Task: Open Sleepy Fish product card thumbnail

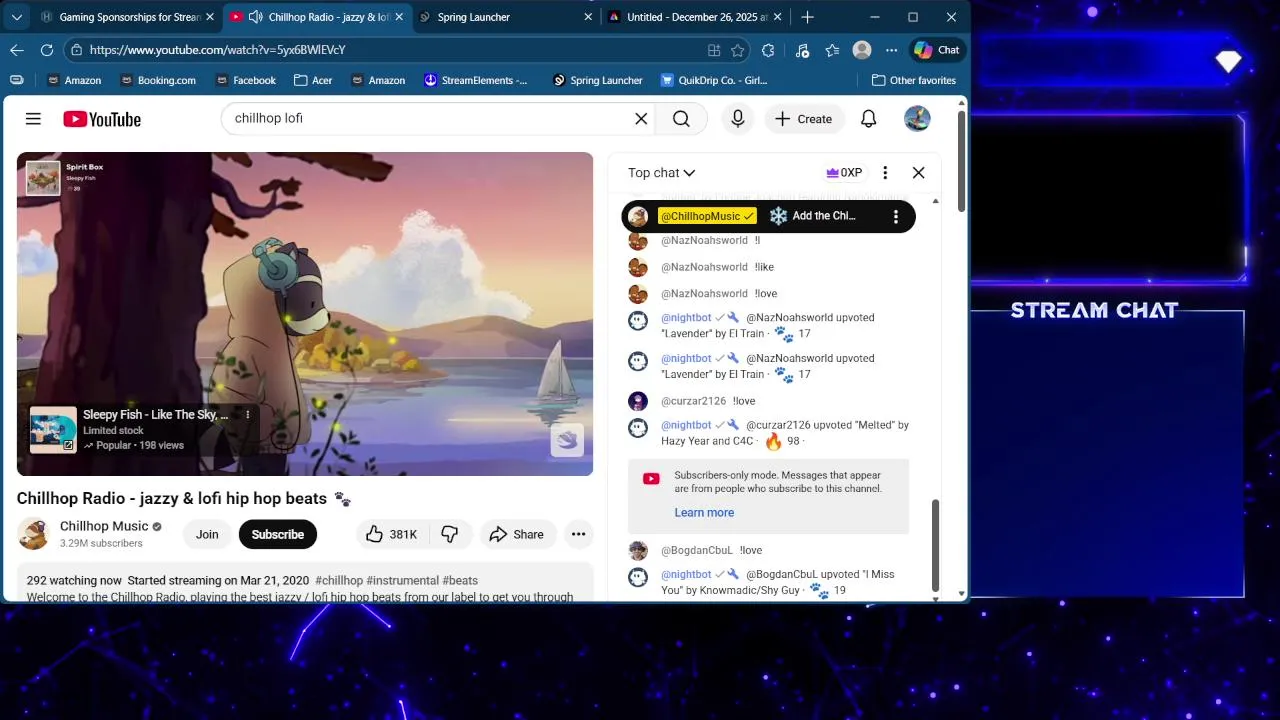Action: [53, 430]
